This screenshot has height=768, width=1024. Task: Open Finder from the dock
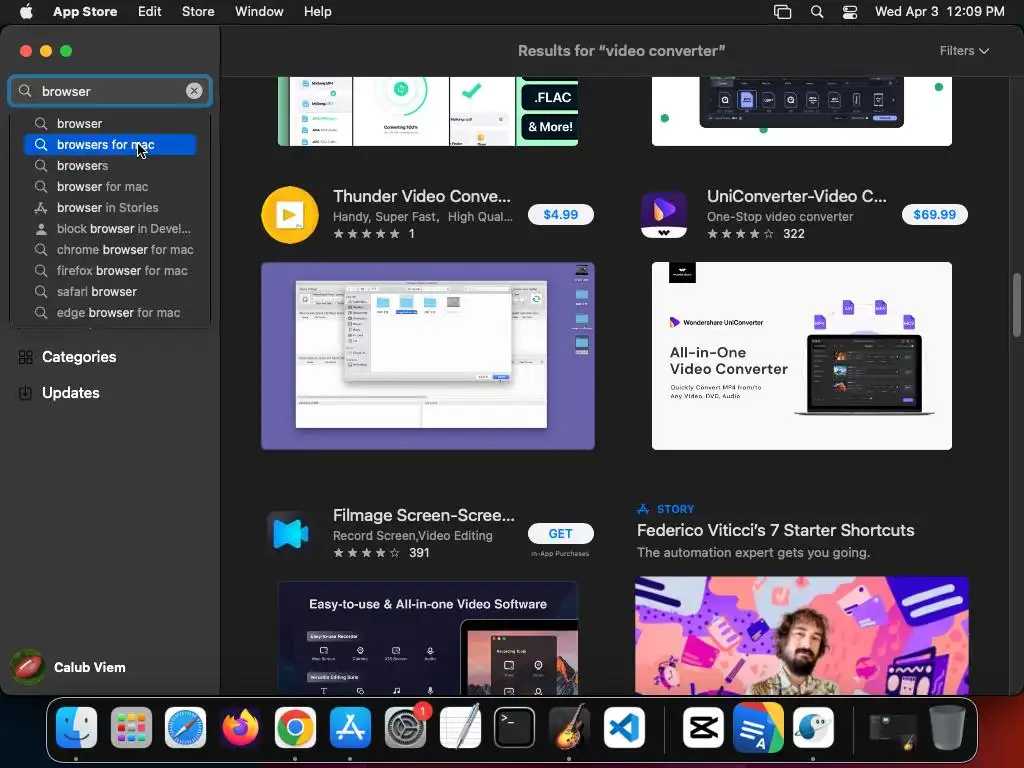click(76, 728)
